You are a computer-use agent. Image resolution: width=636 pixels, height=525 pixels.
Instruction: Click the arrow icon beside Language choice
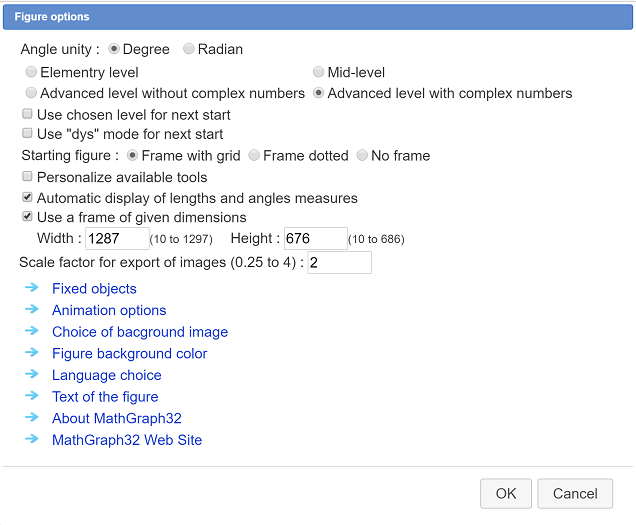pyautogui.click(x=32, y=374)
